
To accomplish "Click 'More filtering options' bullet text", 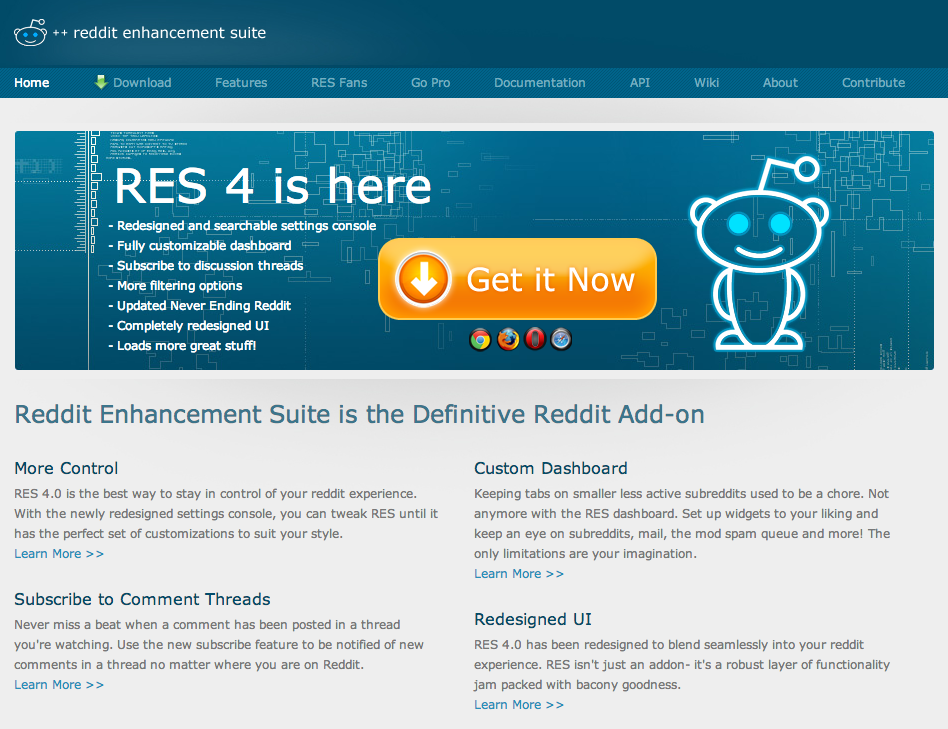I will [x=180, y=285].
